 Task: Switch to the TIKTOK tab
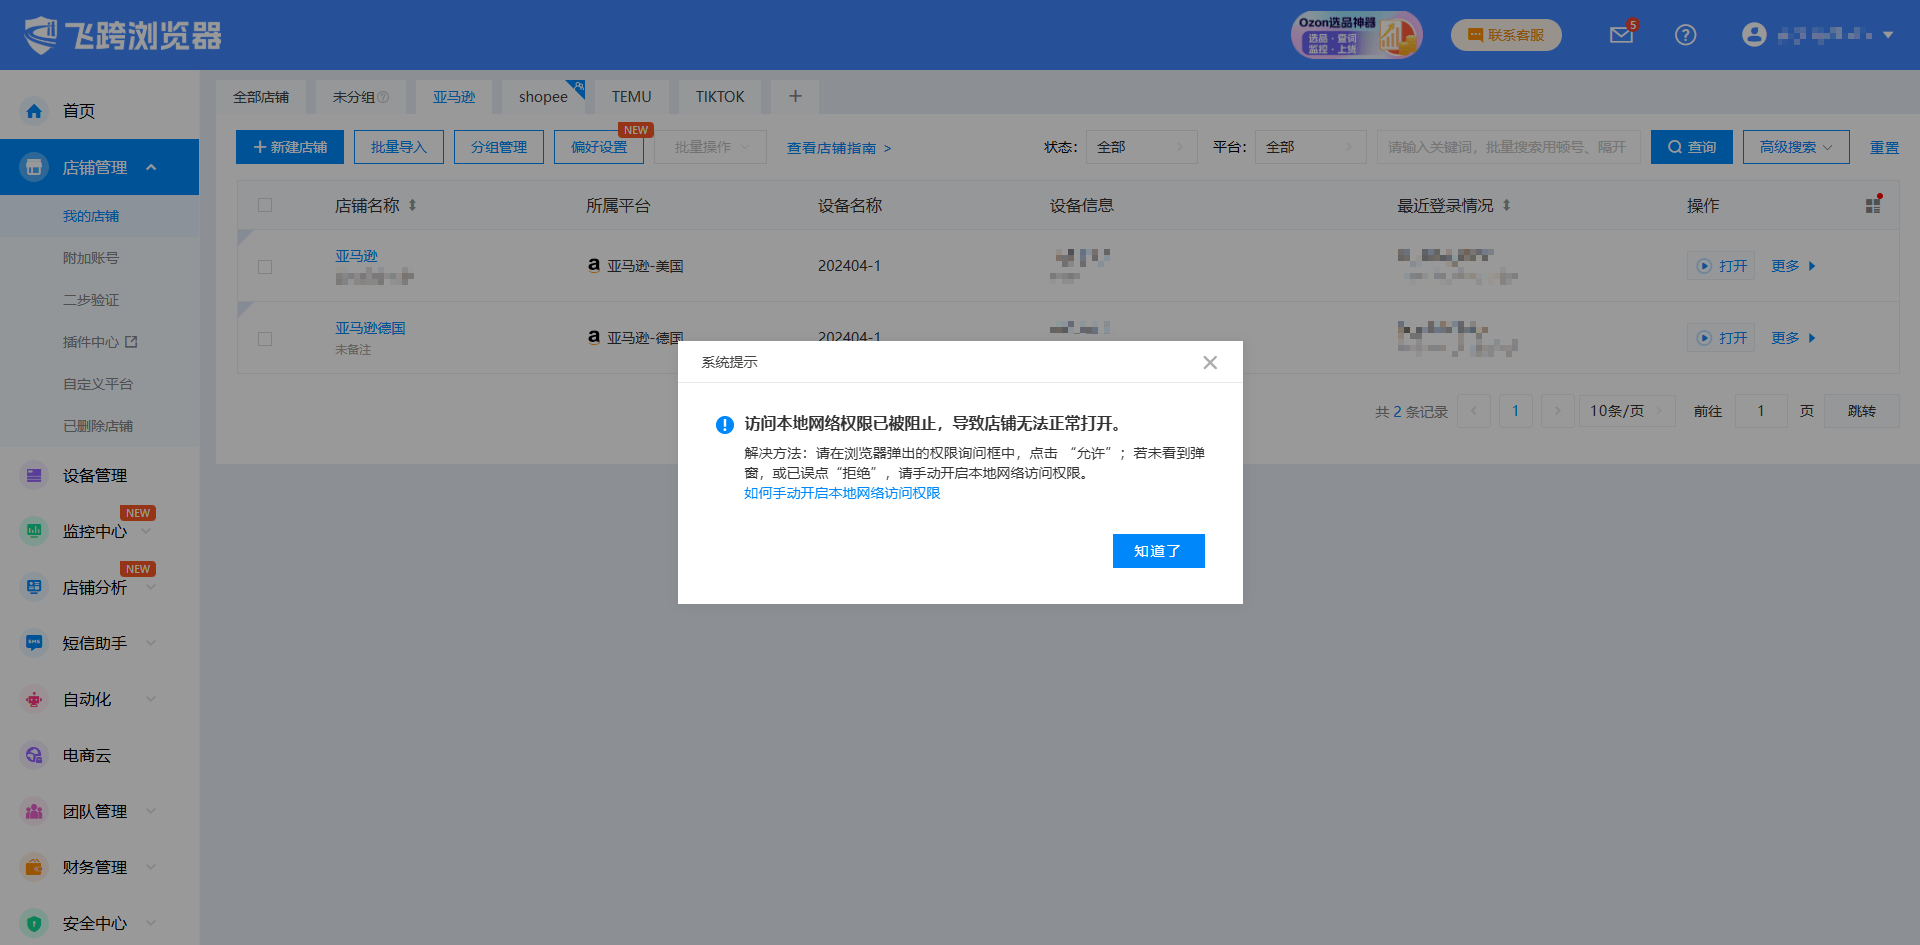coord(720,97)
